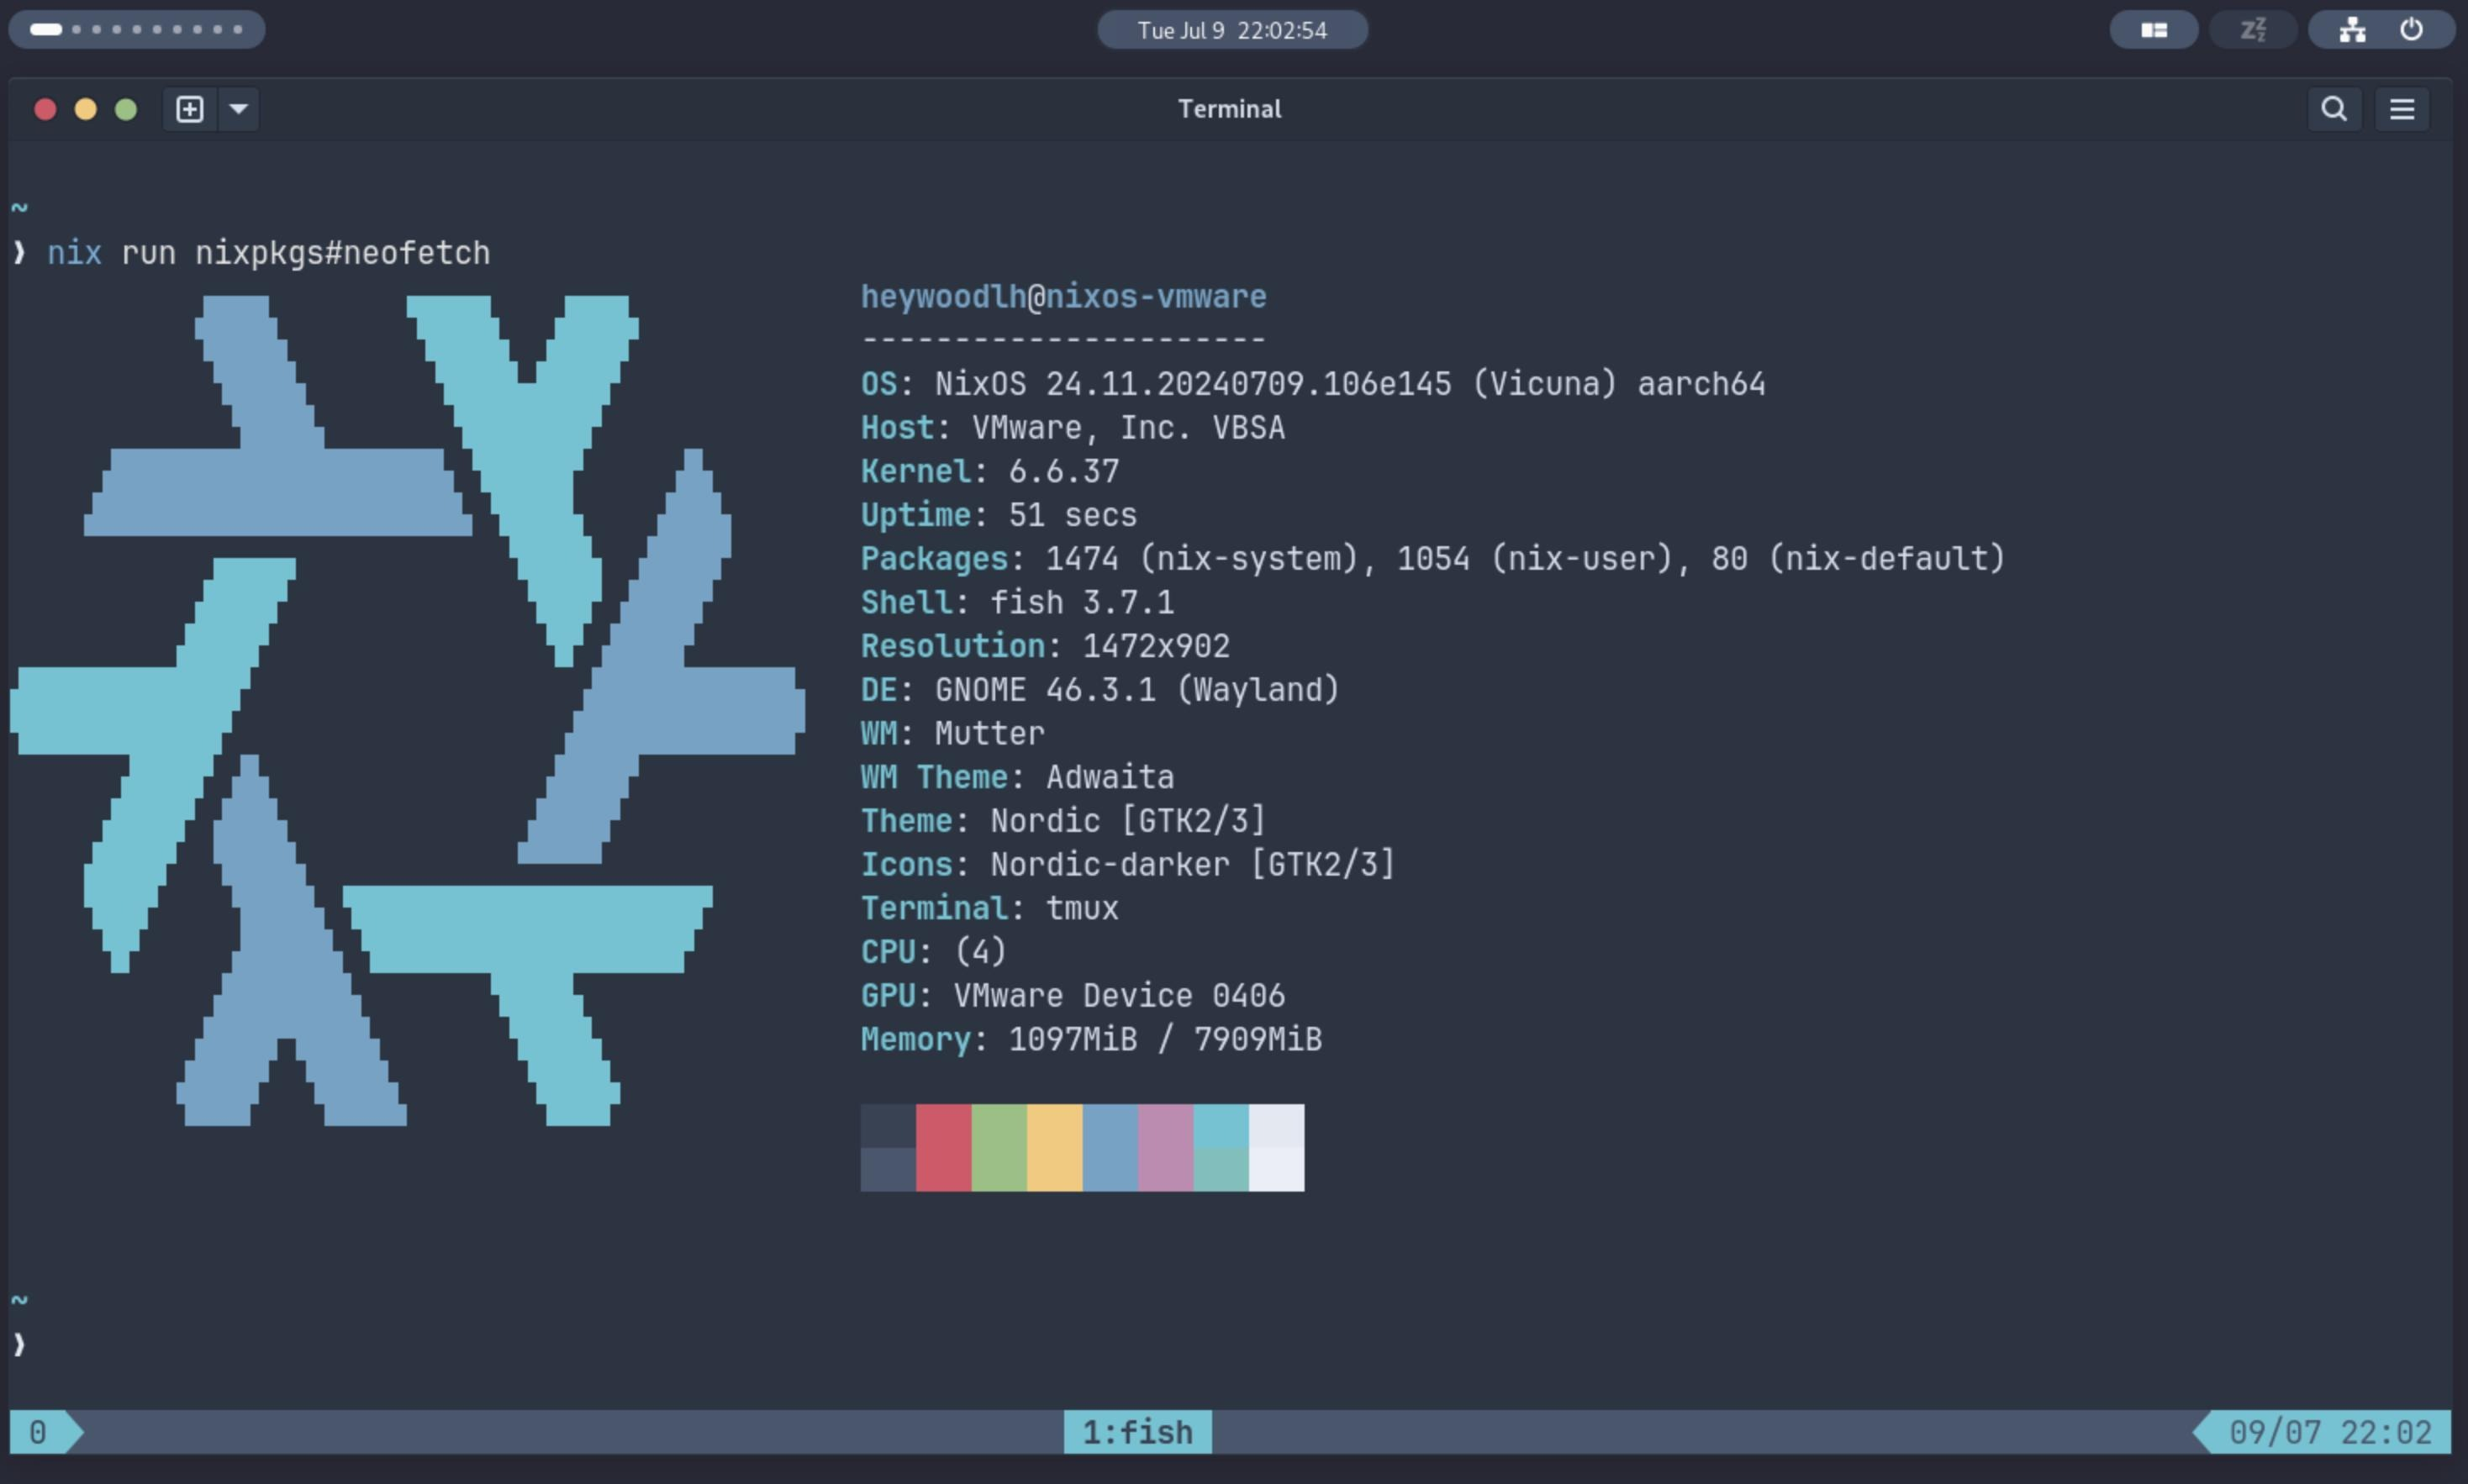
Task: Click the keyboard layout indicator icon
Action: tap(2154, 30)
